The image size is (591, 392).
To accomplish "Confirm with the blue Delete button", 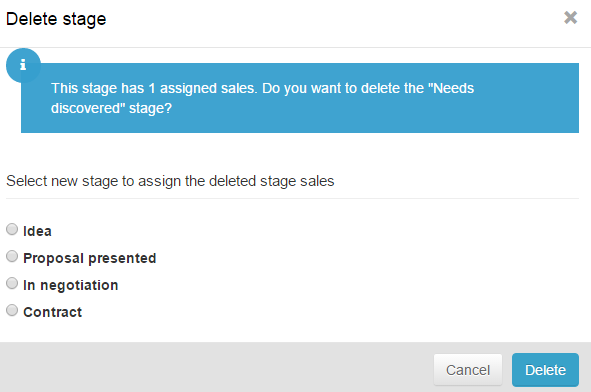I will pyautogui.click(x=545, y=370).
